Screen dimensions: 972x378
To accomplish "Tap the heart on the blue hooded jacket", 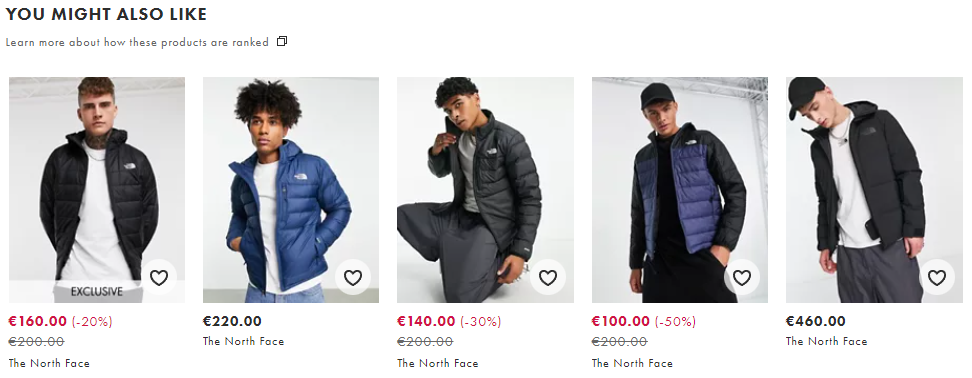I will pyautogui.click(x=353, y=278).
